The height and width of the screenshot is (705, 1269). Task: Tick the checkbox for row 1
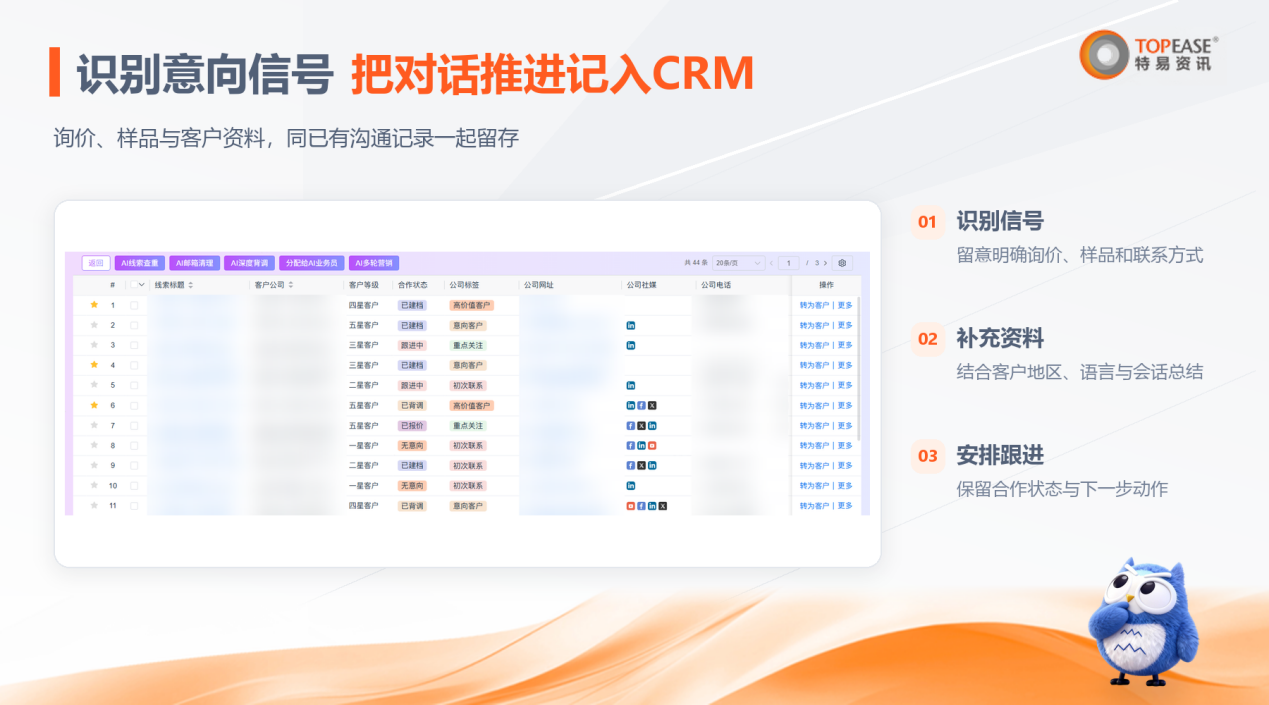[x=134, y=305]
